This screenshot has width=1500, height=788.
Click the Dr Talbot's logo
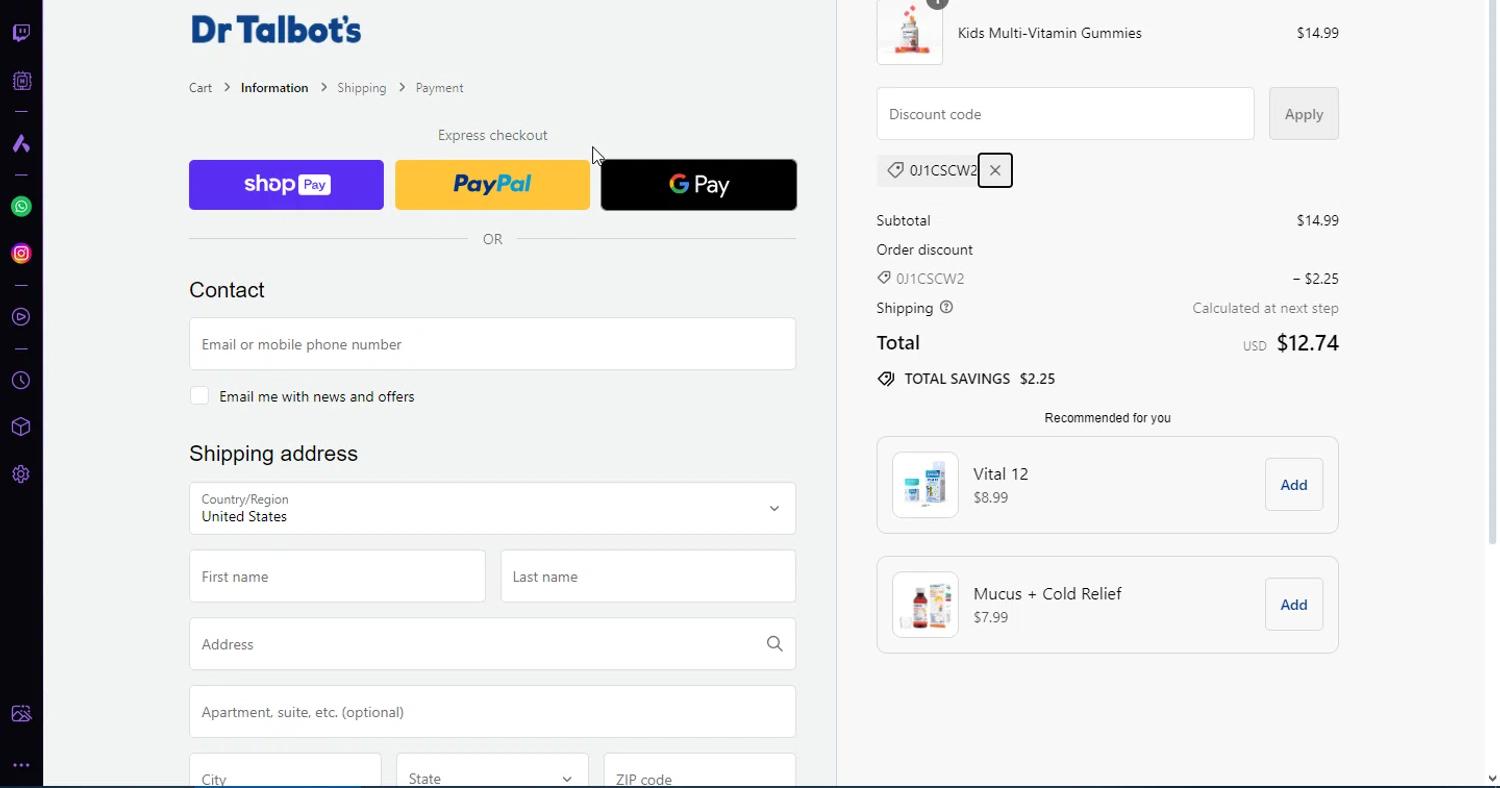276,30
